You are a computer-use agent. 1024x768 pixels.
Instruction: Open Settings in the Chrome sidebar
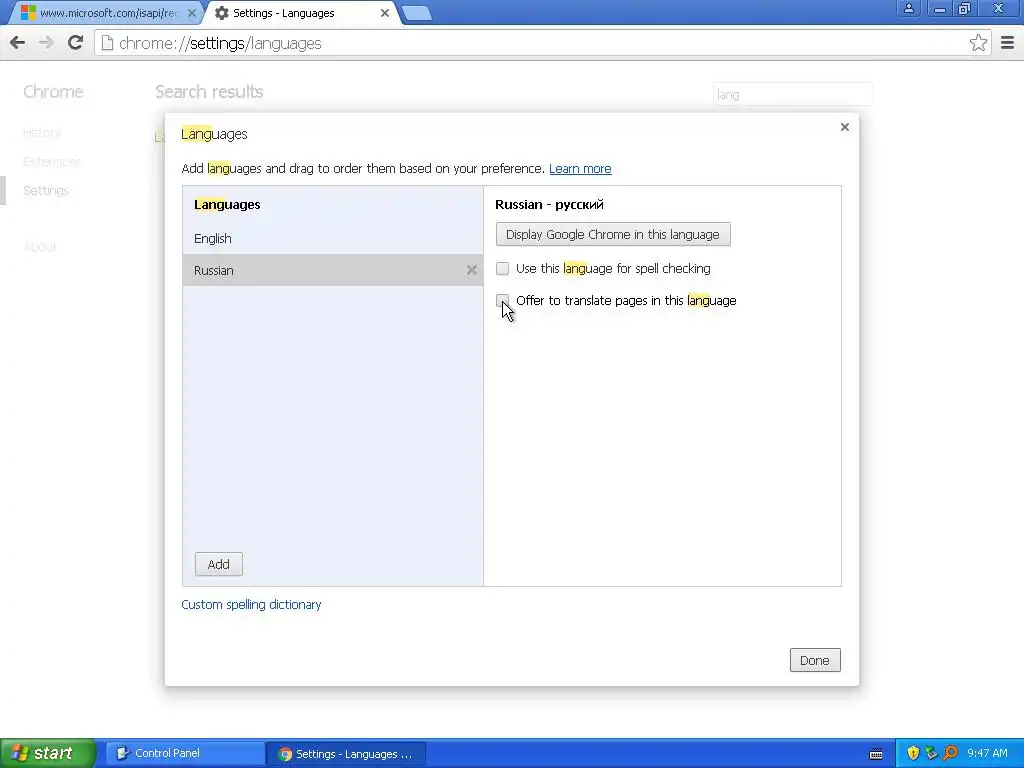click(x=46, y=191)
